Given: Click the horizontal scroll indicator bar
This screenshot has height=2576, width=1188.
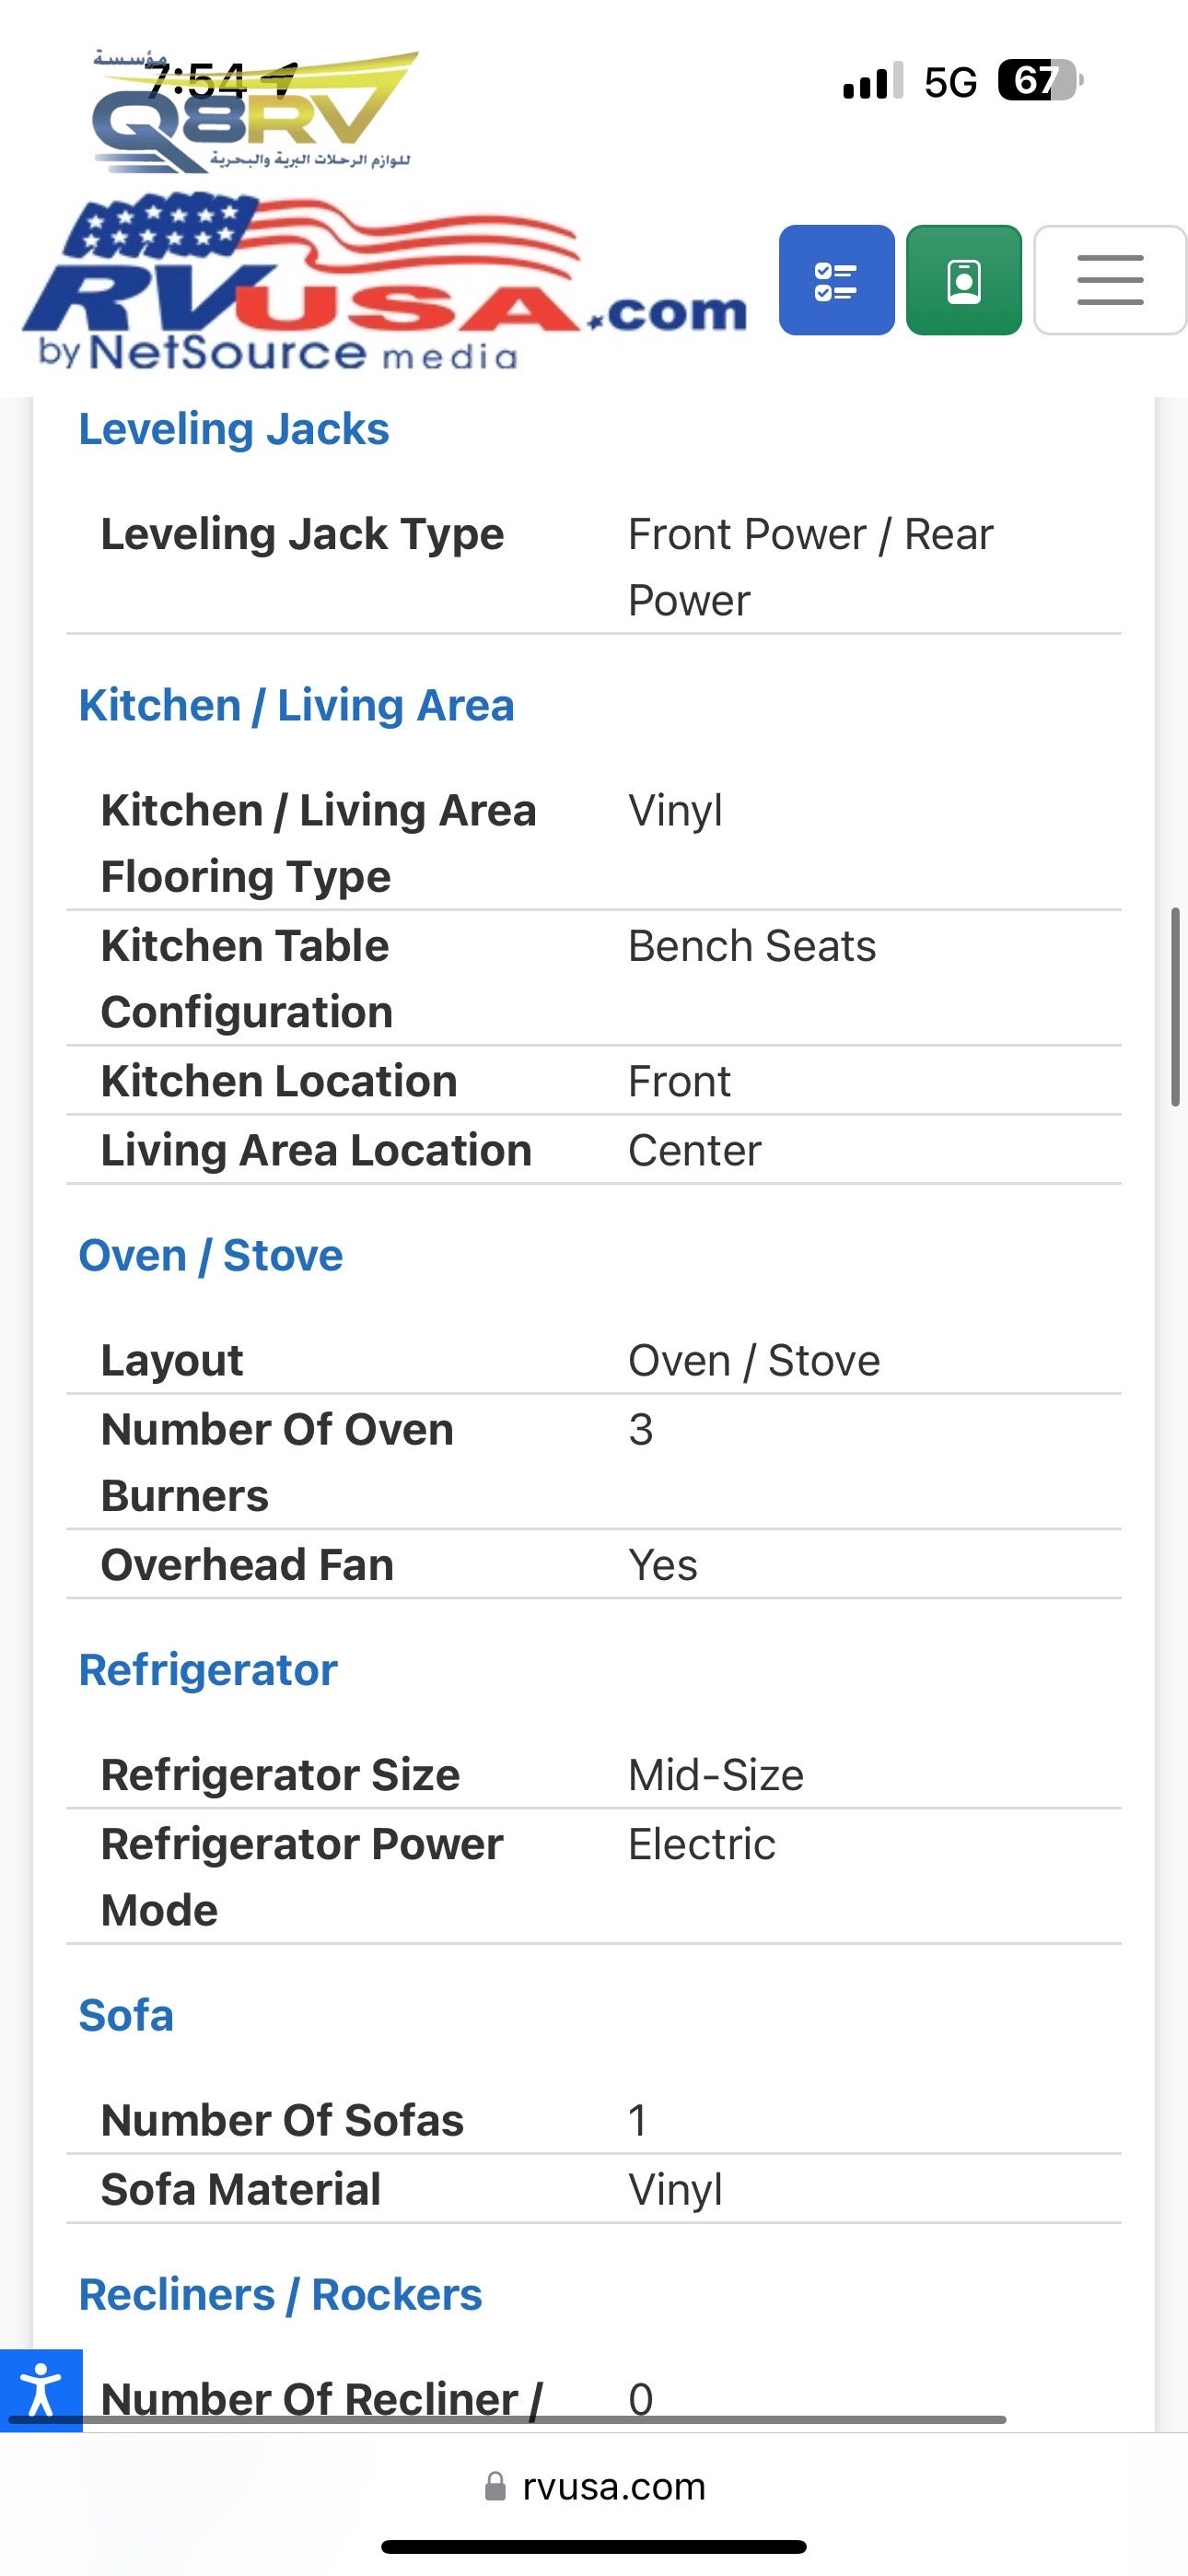Looking at the screenshot, I should [504, 2420].
